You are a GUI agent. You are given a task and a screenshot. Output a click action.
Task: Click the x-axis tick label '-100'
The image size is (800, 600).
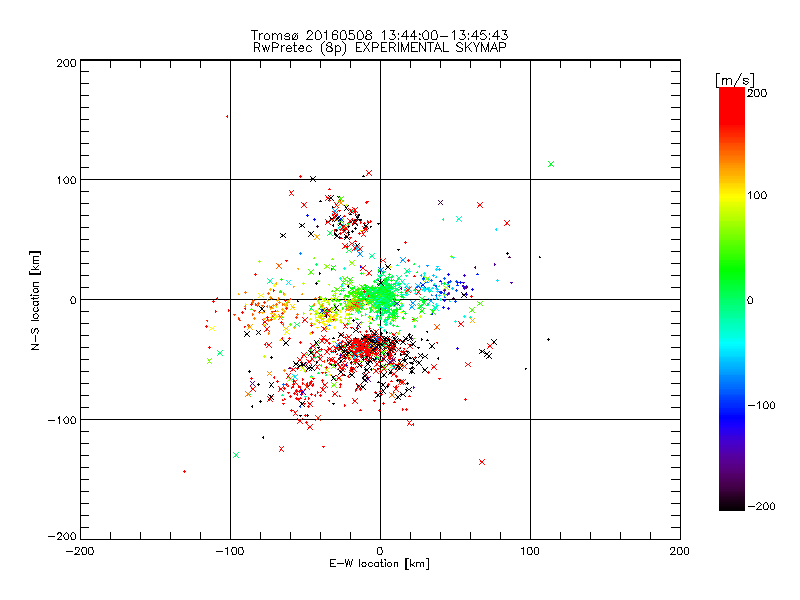(230, 552)
